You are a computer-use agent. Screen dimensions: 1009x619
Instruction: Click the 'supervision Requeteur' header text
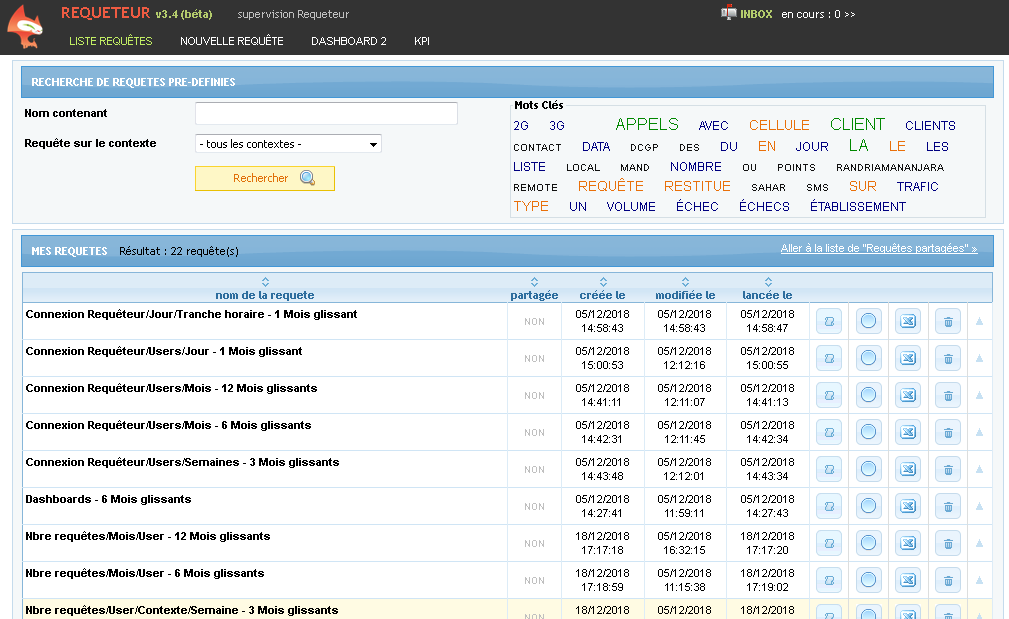(x=293, y=14)
